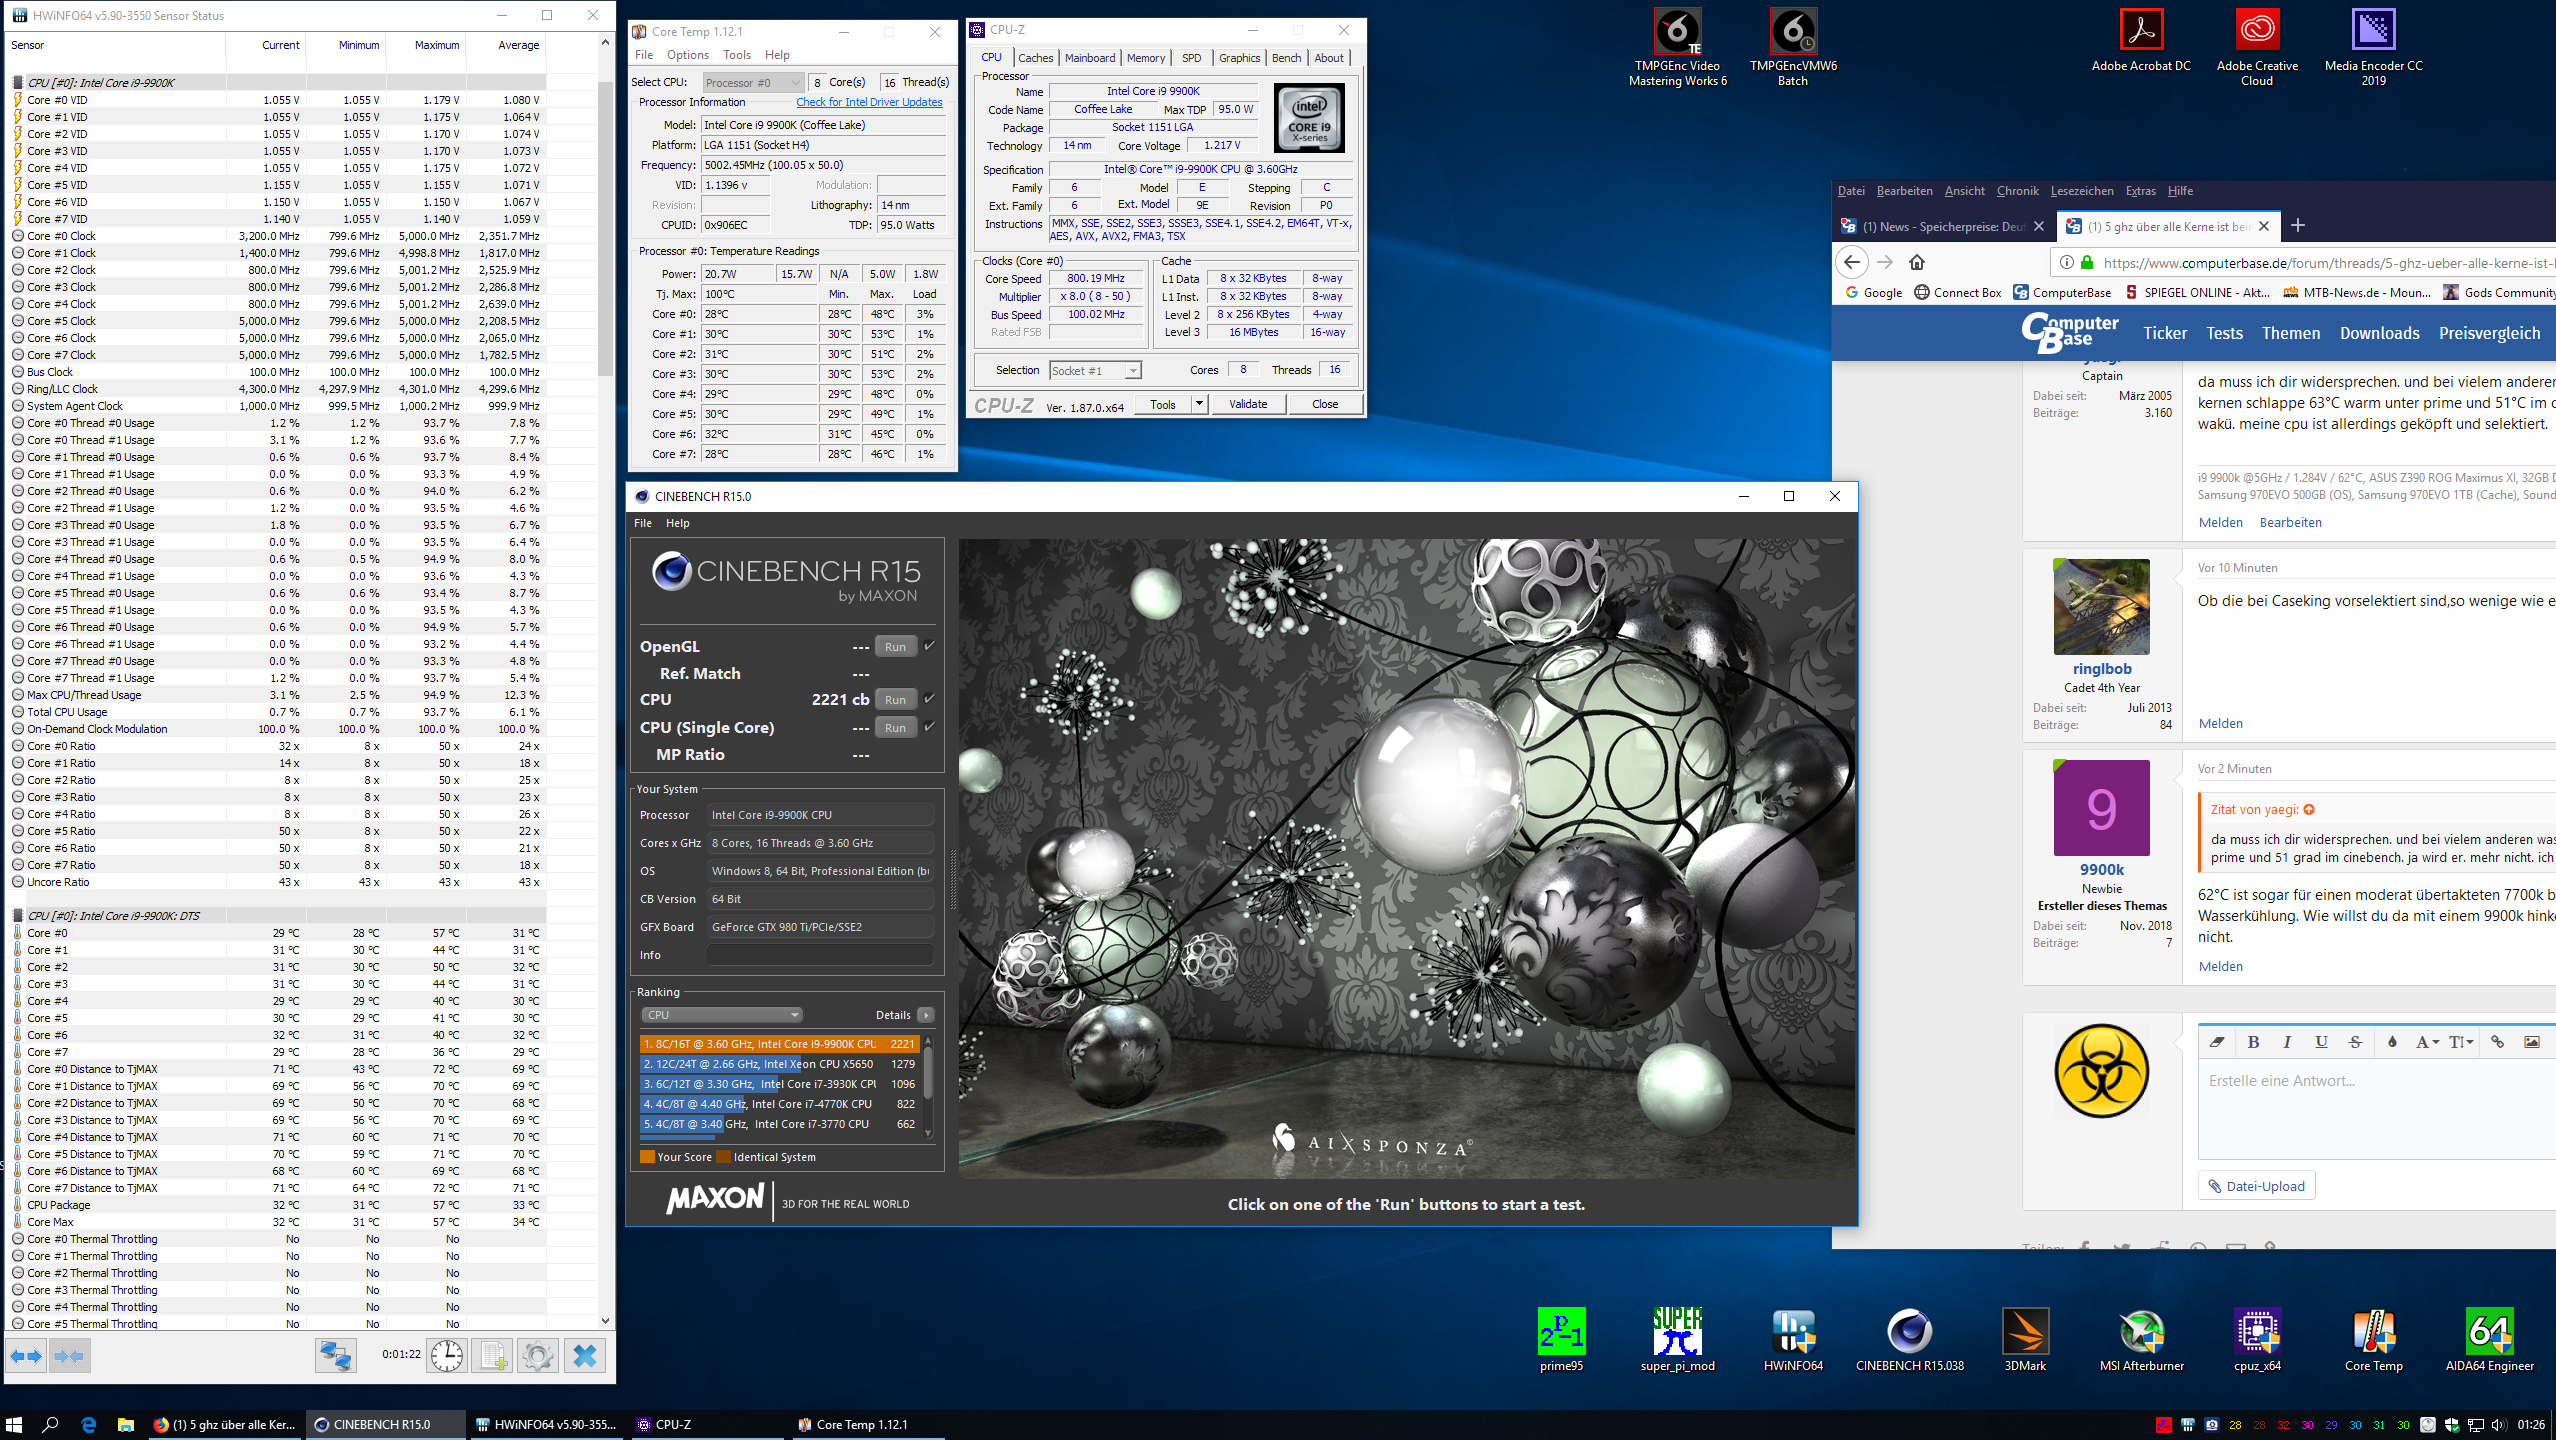Open the editor text color drop icon

pos(2392,1042)
